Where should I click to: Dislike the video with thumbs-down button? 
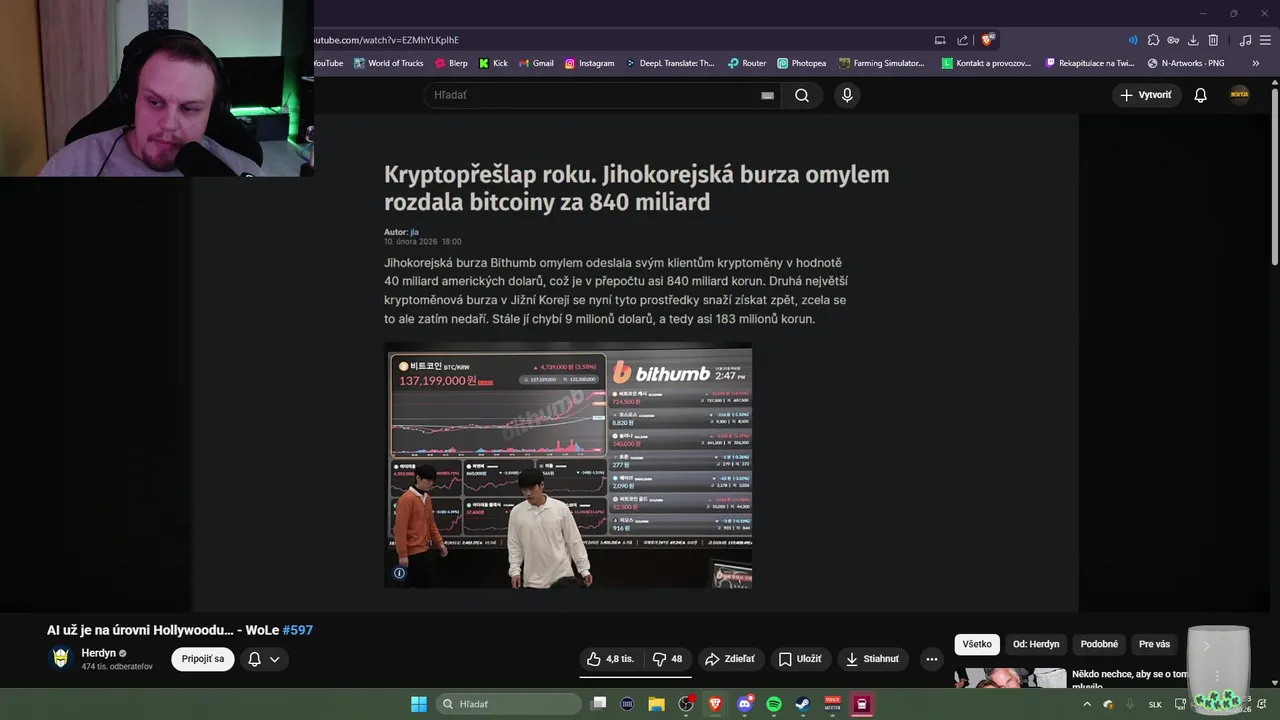667,659
